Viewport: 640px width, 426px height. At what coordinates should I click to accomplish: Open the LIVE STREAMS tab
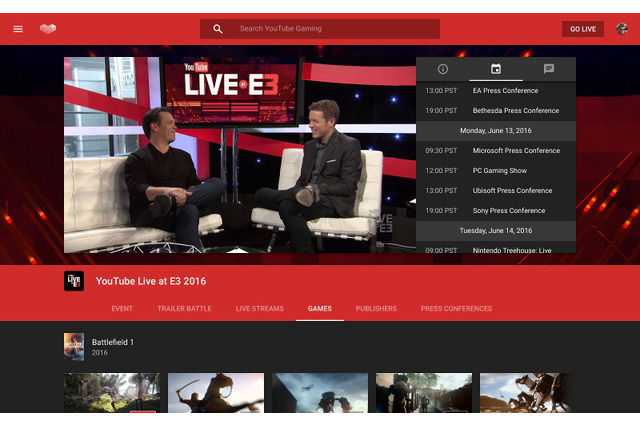tap(259, 309)
